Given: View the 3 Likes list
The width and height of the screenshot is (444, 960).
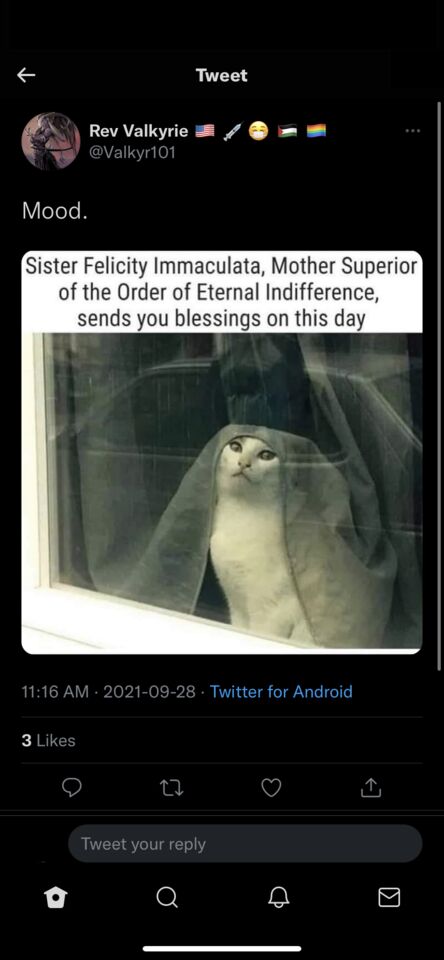Looking at the screenshot, I should 48,741.
